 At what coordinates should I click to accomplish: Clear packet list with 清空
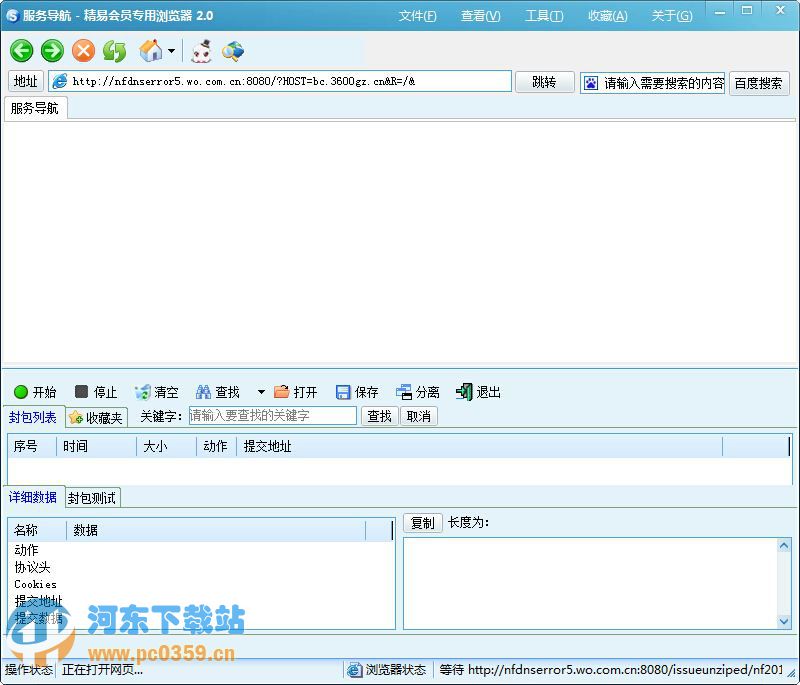tap(157, 392)
